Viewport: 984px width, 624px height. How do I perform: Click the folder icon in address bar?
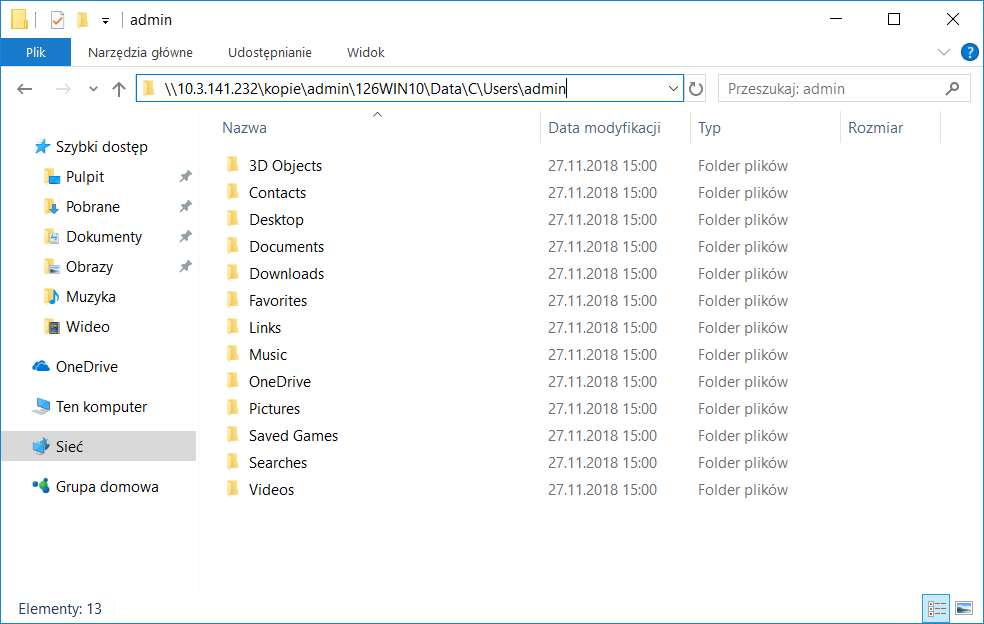point(149,89)
